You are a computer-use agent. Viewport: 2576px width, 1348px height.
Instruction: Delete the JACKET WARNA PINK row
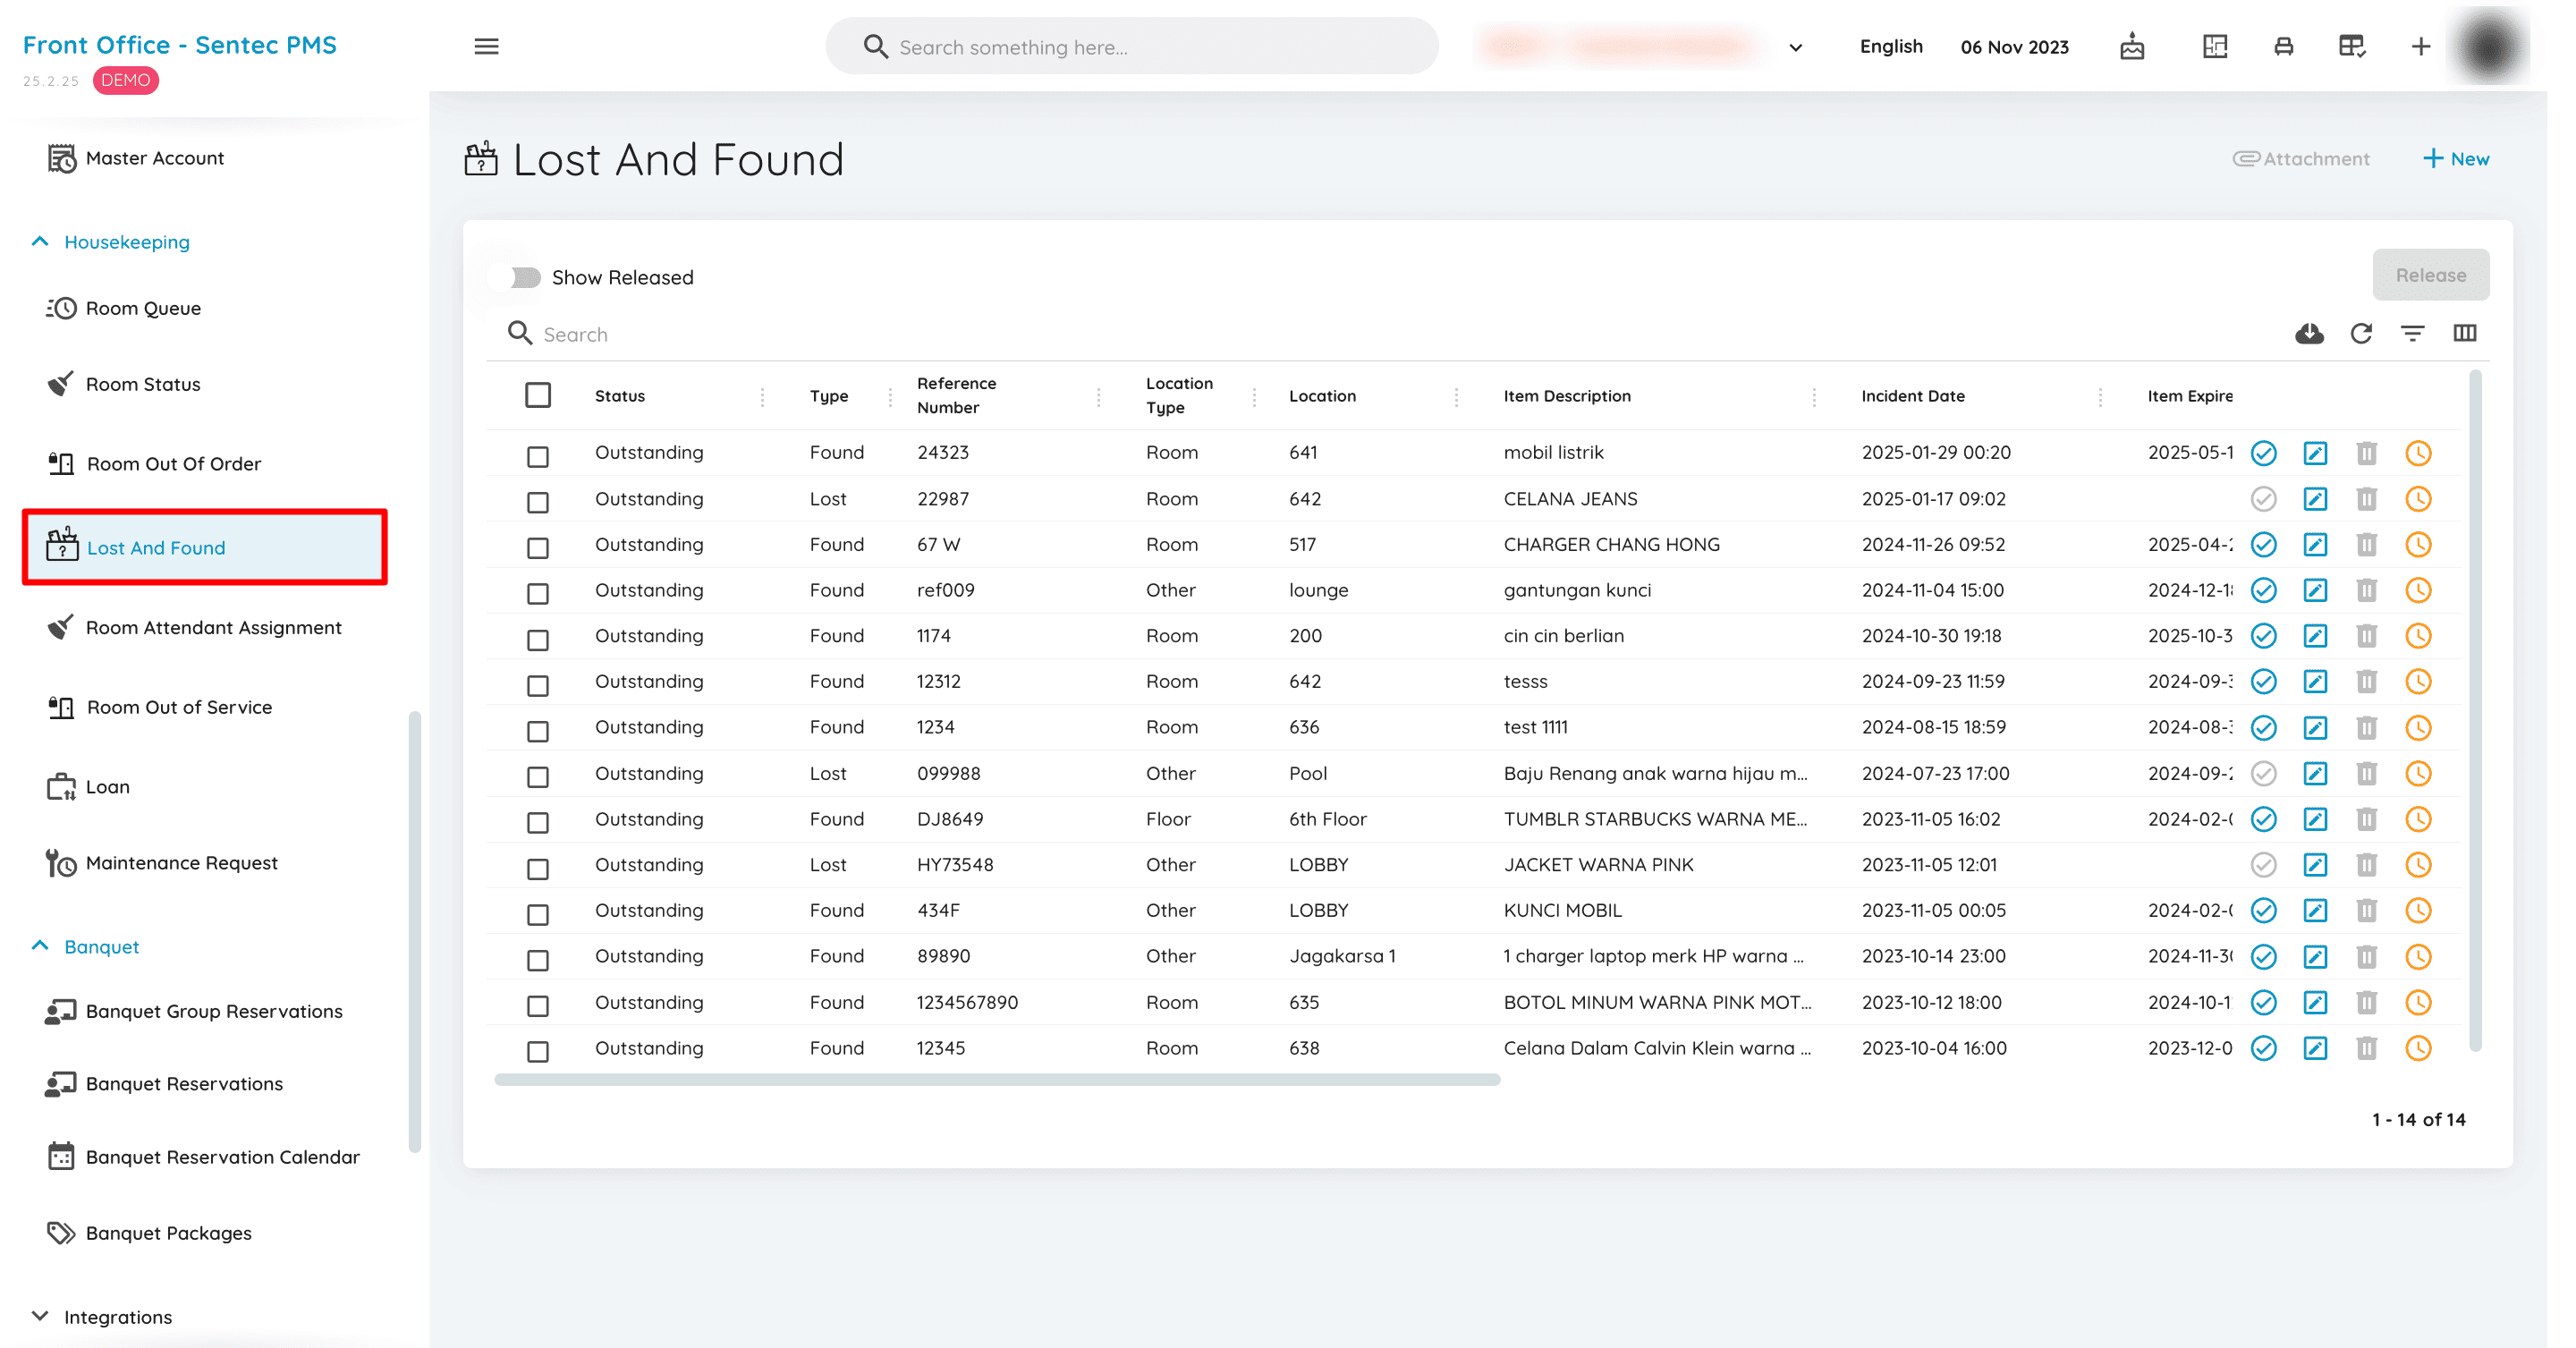coord(2365,865)
